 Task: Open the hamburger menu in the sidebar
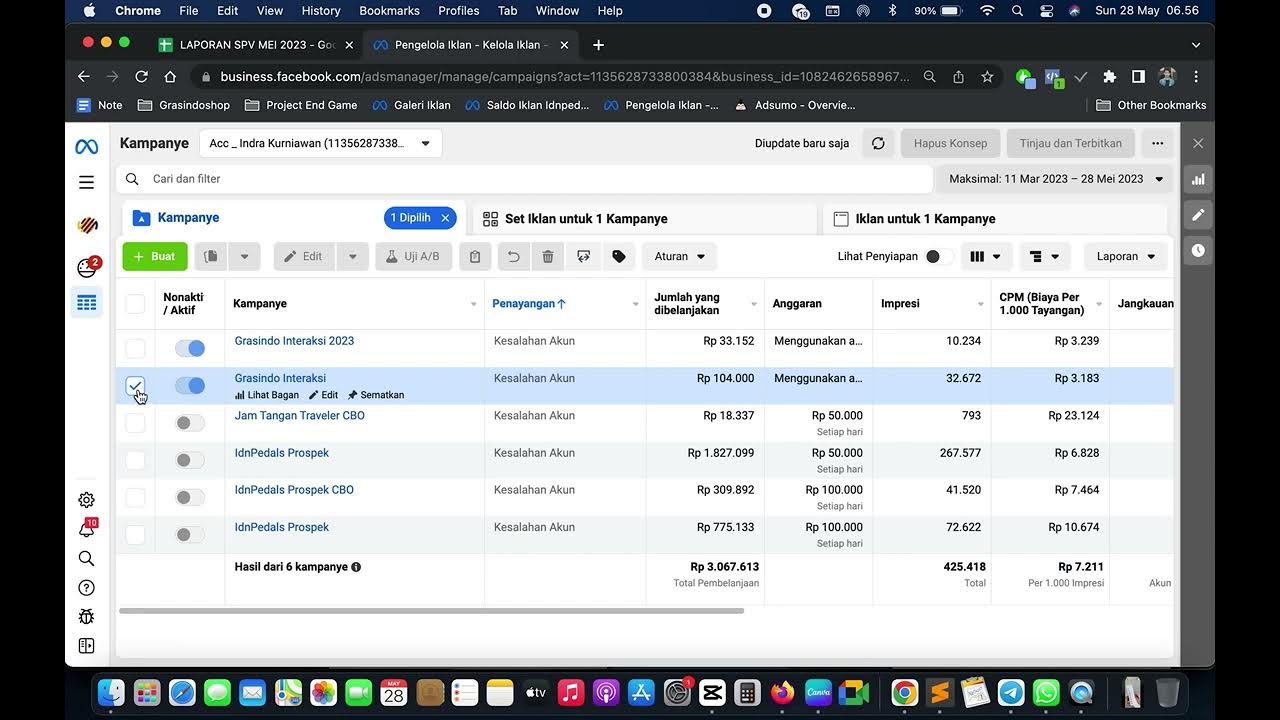point(87,182)
